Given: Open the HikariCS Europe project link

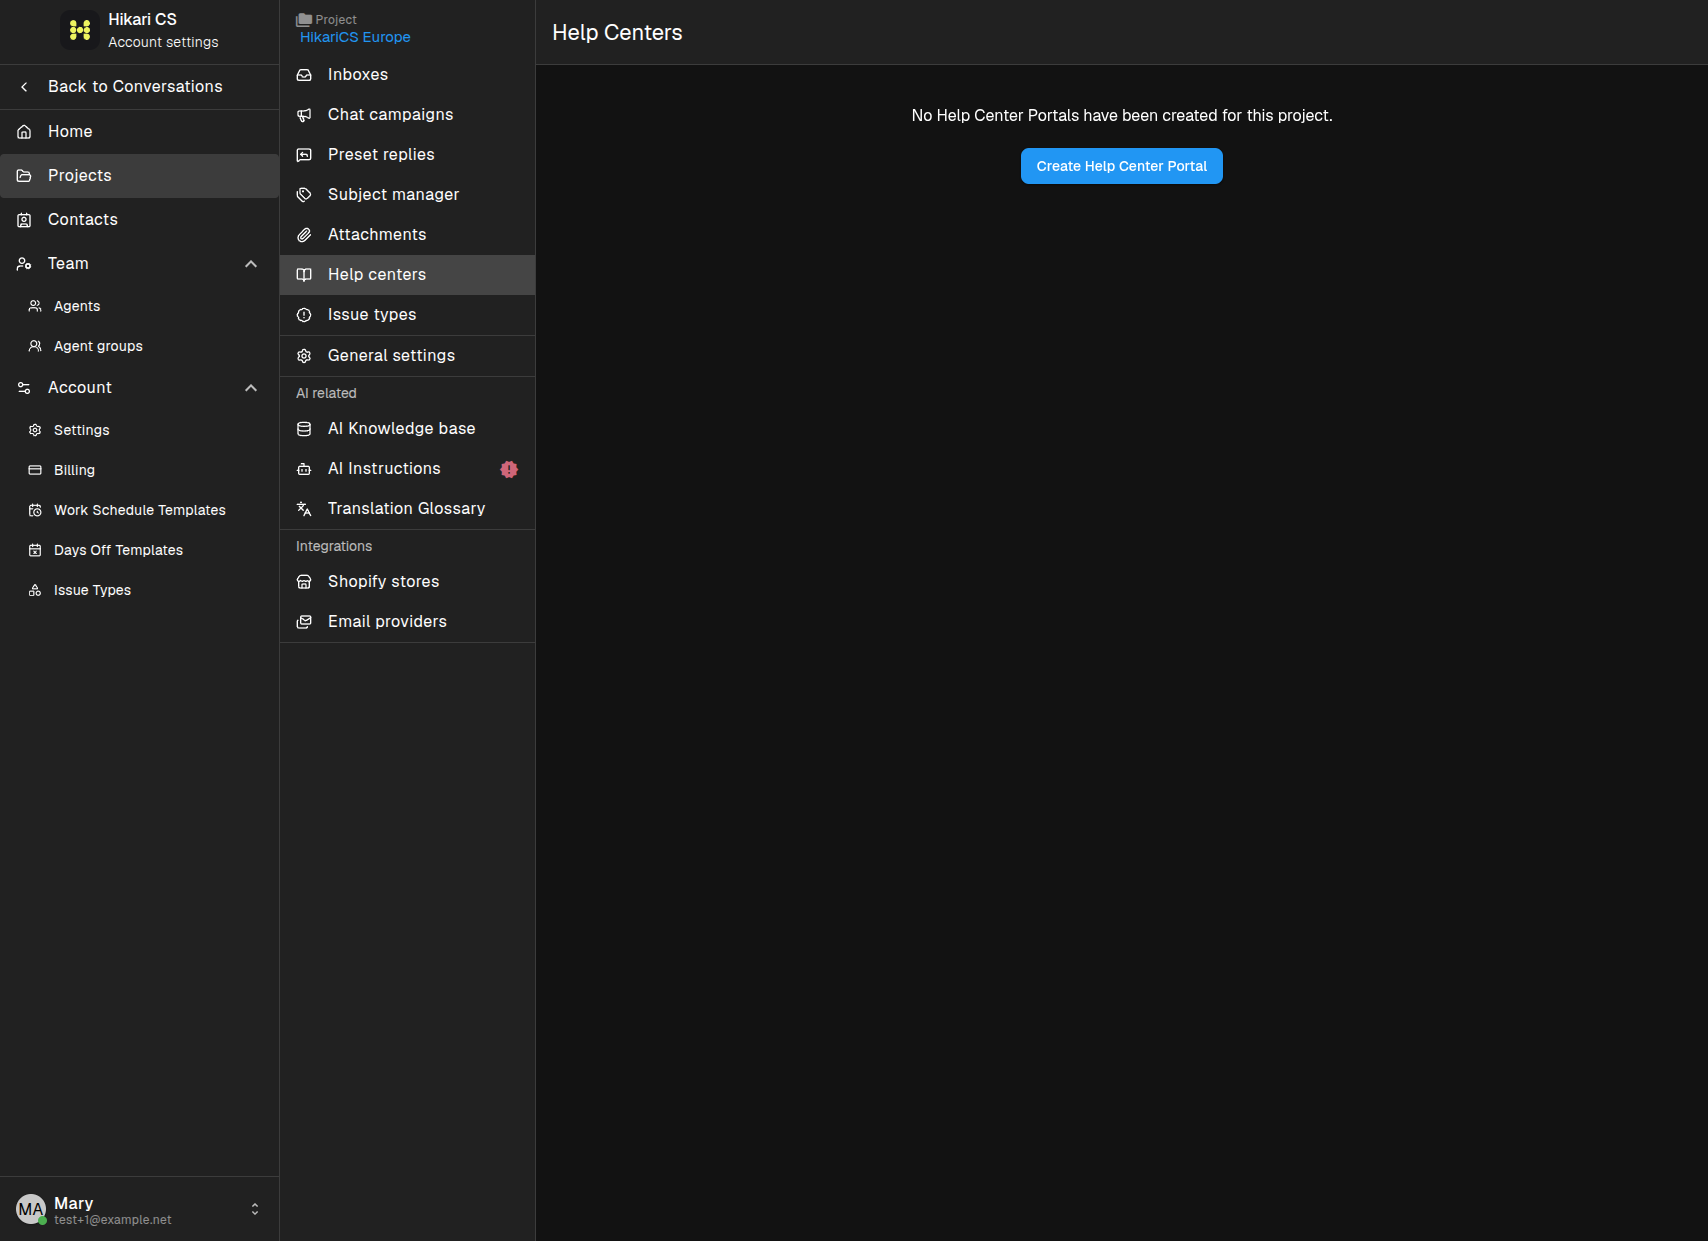Looking at the screenshot, I should click(x=355, y=37).
